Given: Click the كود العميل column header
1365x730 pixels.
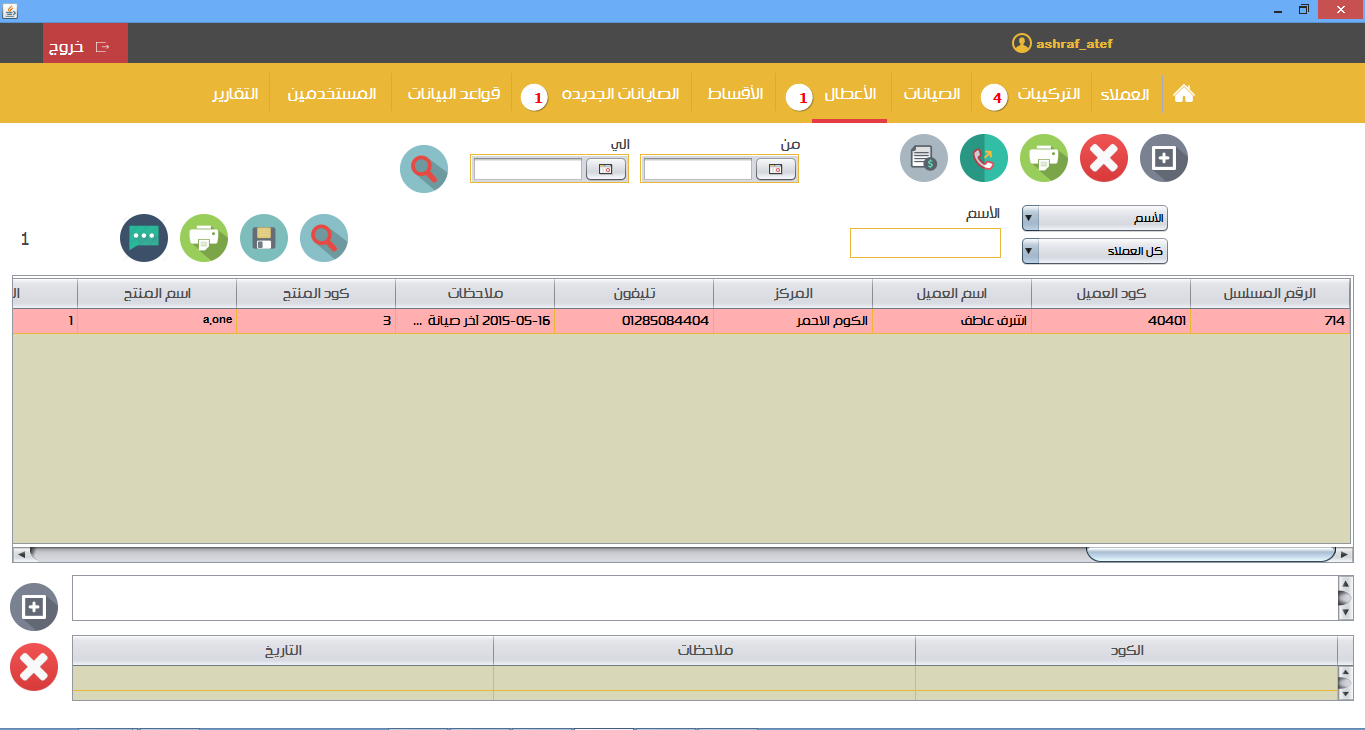Looking at the screenshot, I should tap(1111, 293).
